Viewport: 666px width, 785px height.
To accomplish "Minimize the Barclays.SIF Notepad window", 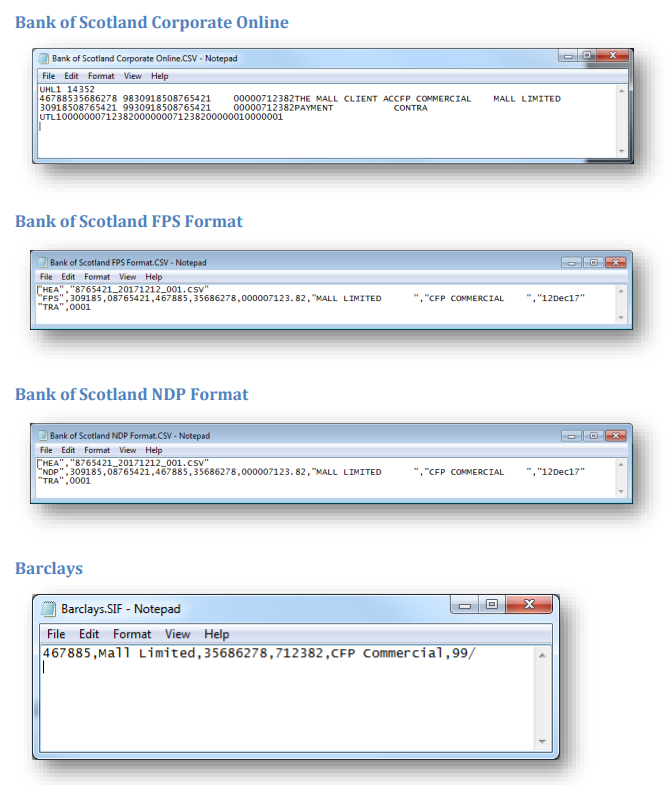I will (x=465, y=605).
